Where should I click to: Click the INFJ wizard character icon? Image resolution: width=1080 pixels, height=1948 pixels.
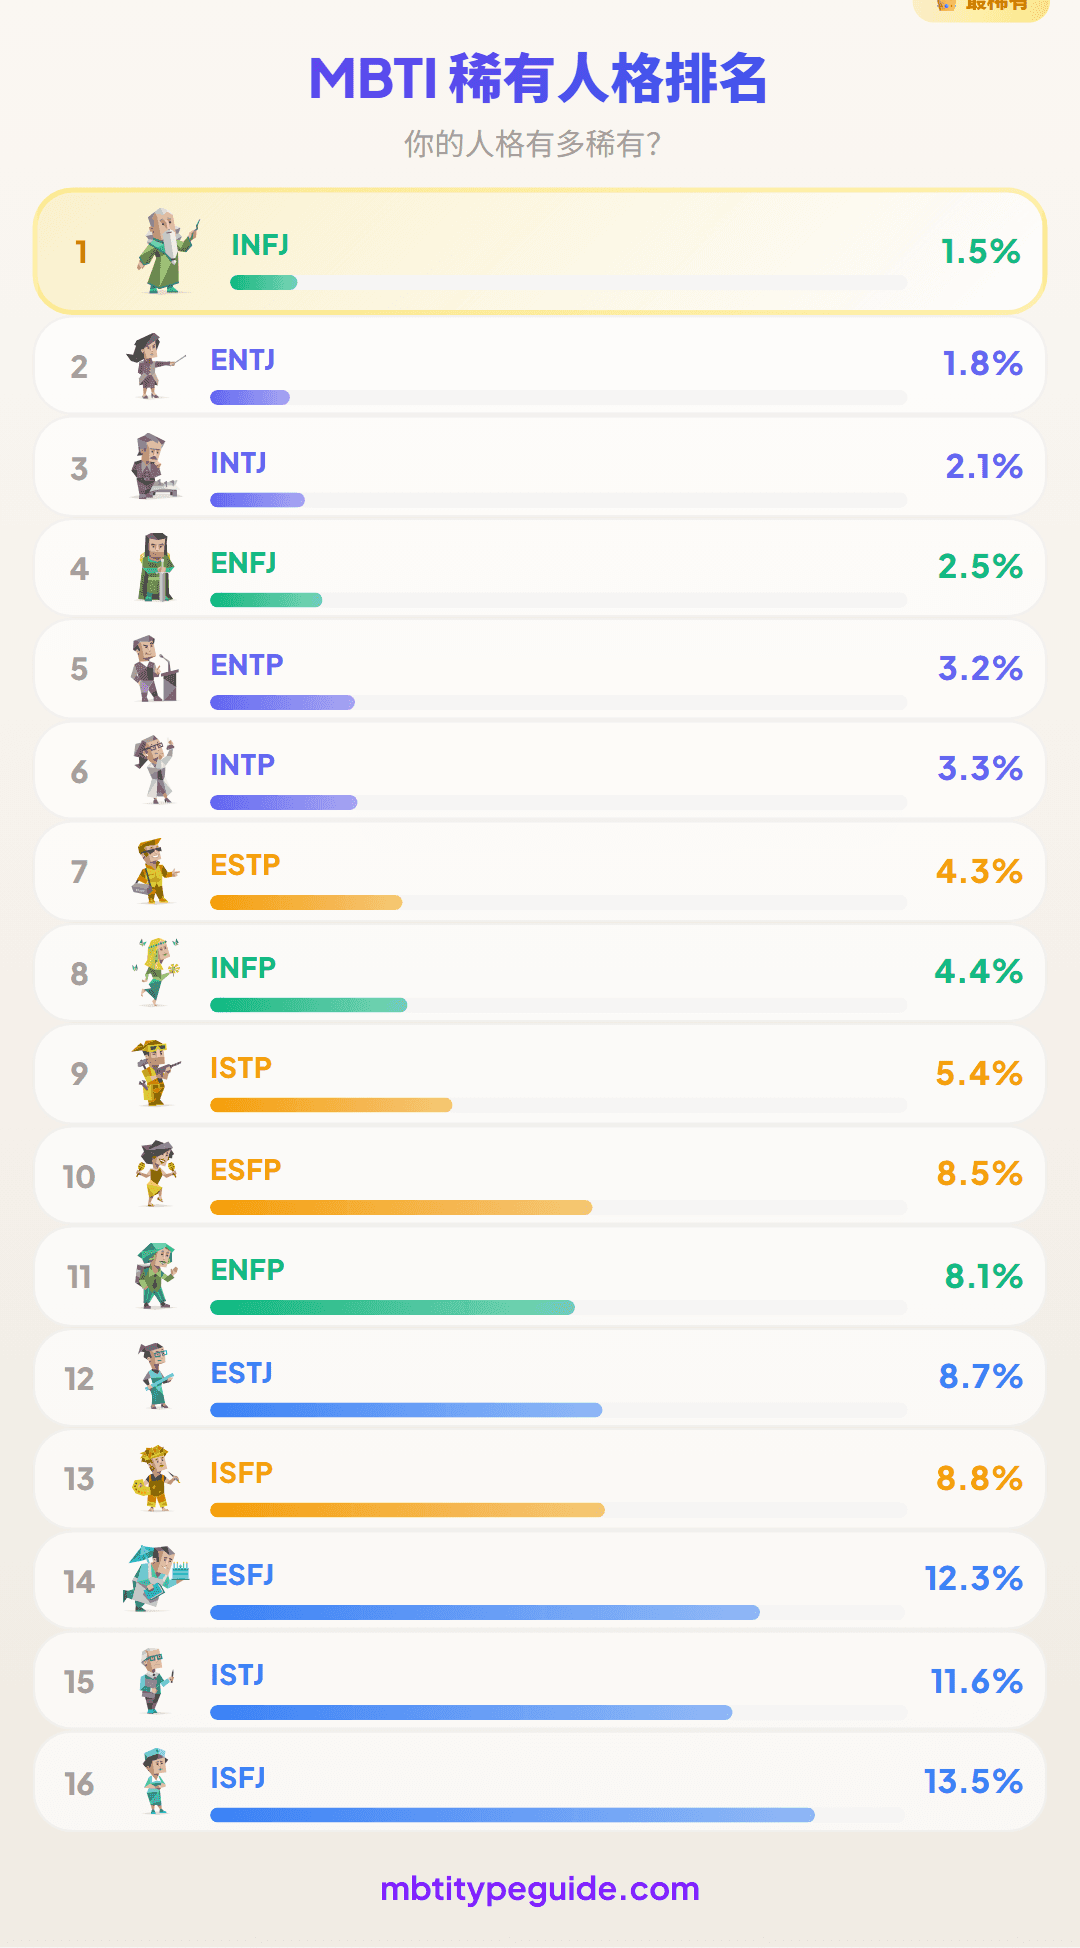(167, 251)
